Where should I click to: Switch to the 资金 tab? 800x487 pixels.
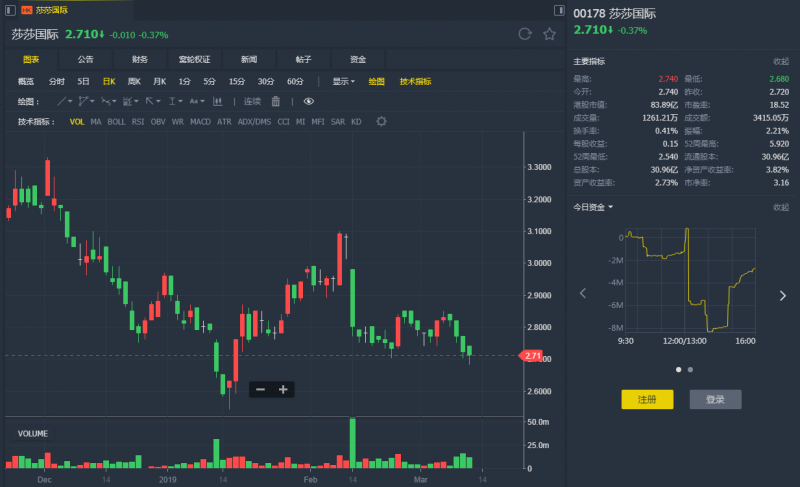(358, 60)
